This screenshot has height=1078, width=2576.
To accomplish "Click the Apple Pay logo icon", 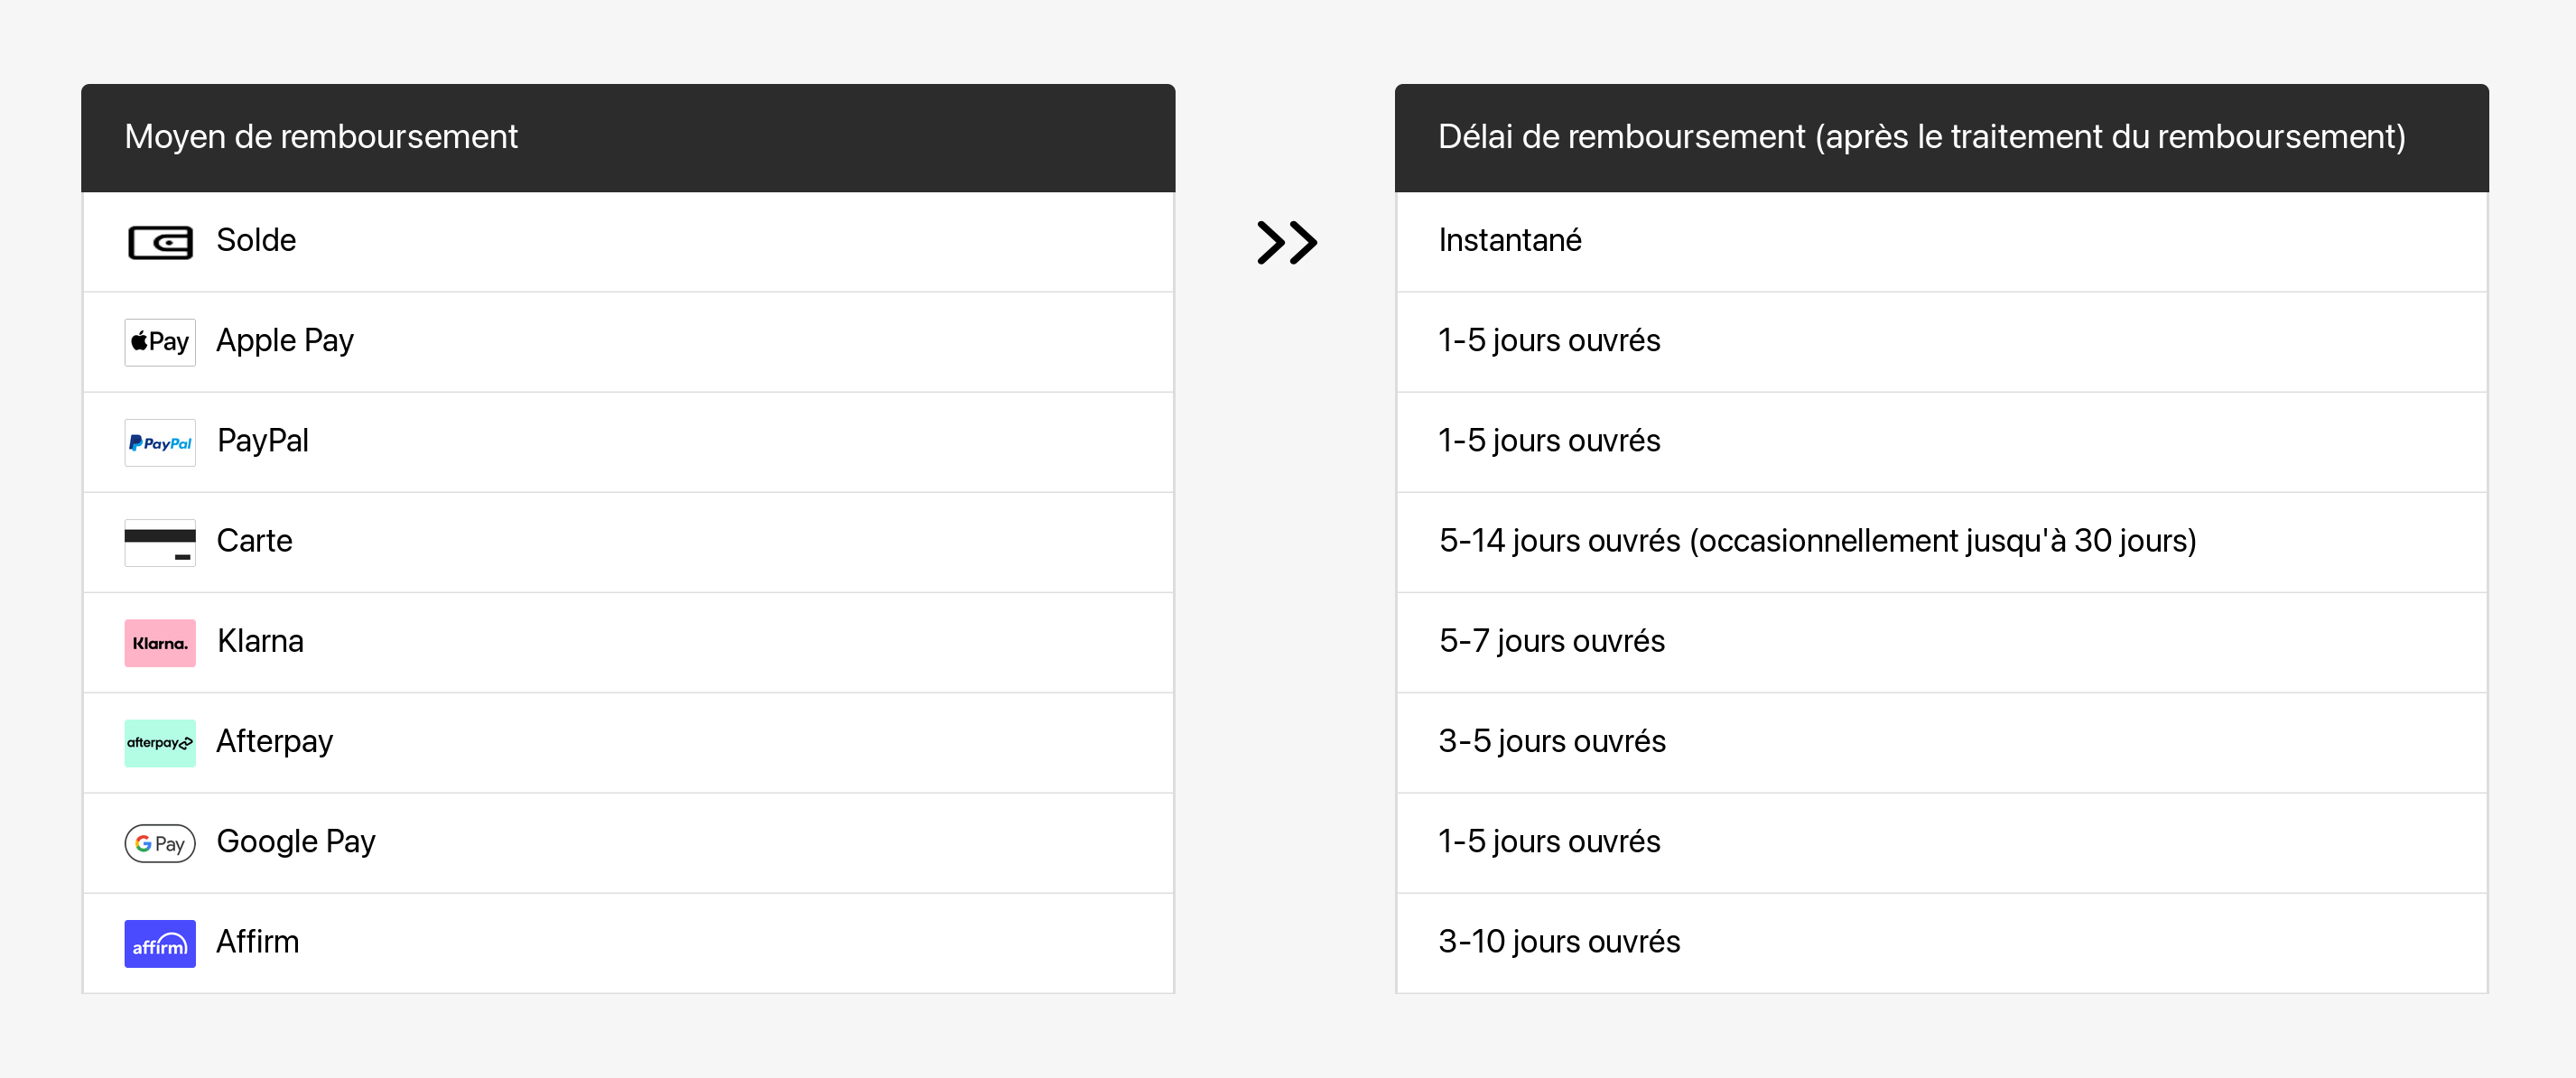I will (160, 342).
